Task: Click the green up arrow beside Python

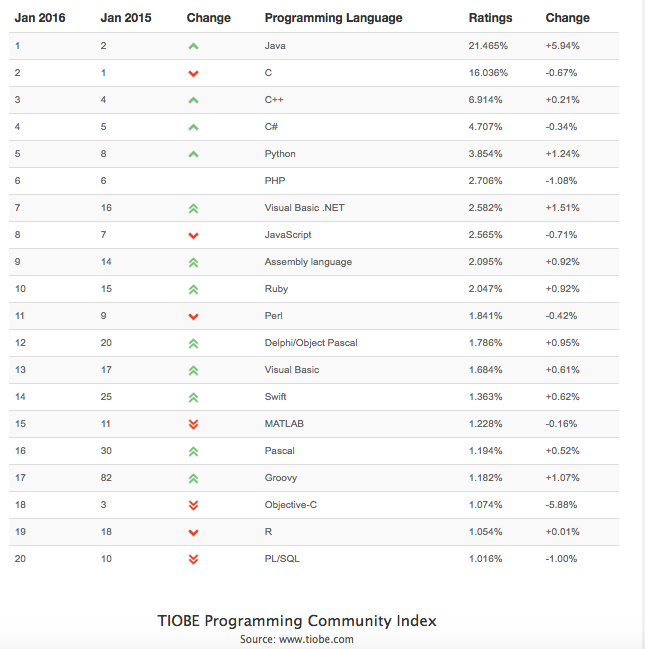Action: coord(193,154)
